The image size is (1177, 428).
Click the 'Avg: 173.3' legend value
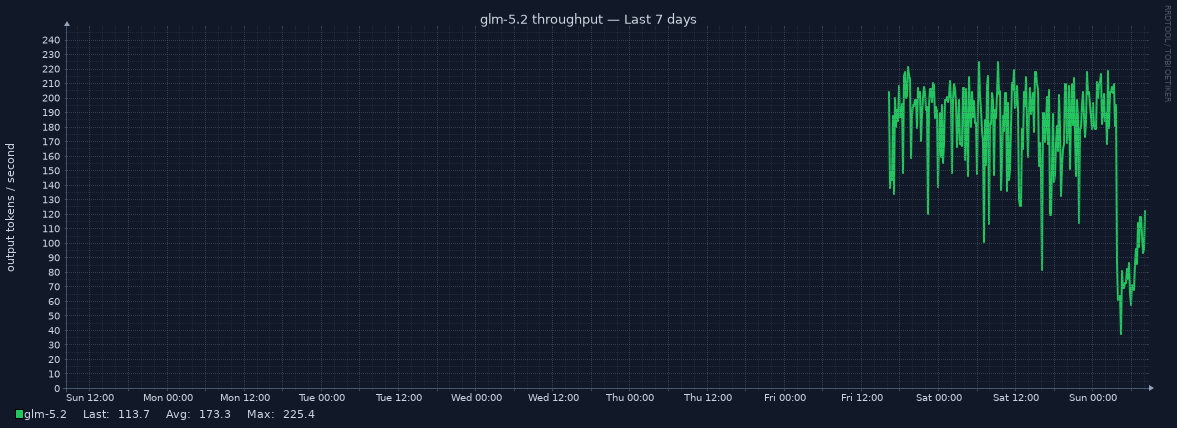click(198, 414)
